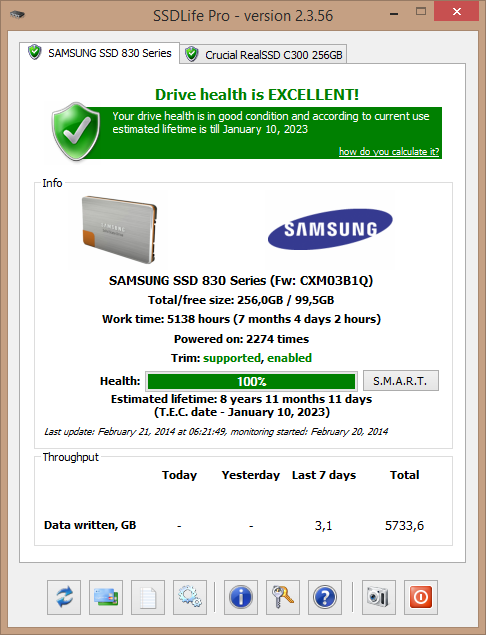Click the 'Yesterday' column header
The image size is (486, 635).
[251, 475]
